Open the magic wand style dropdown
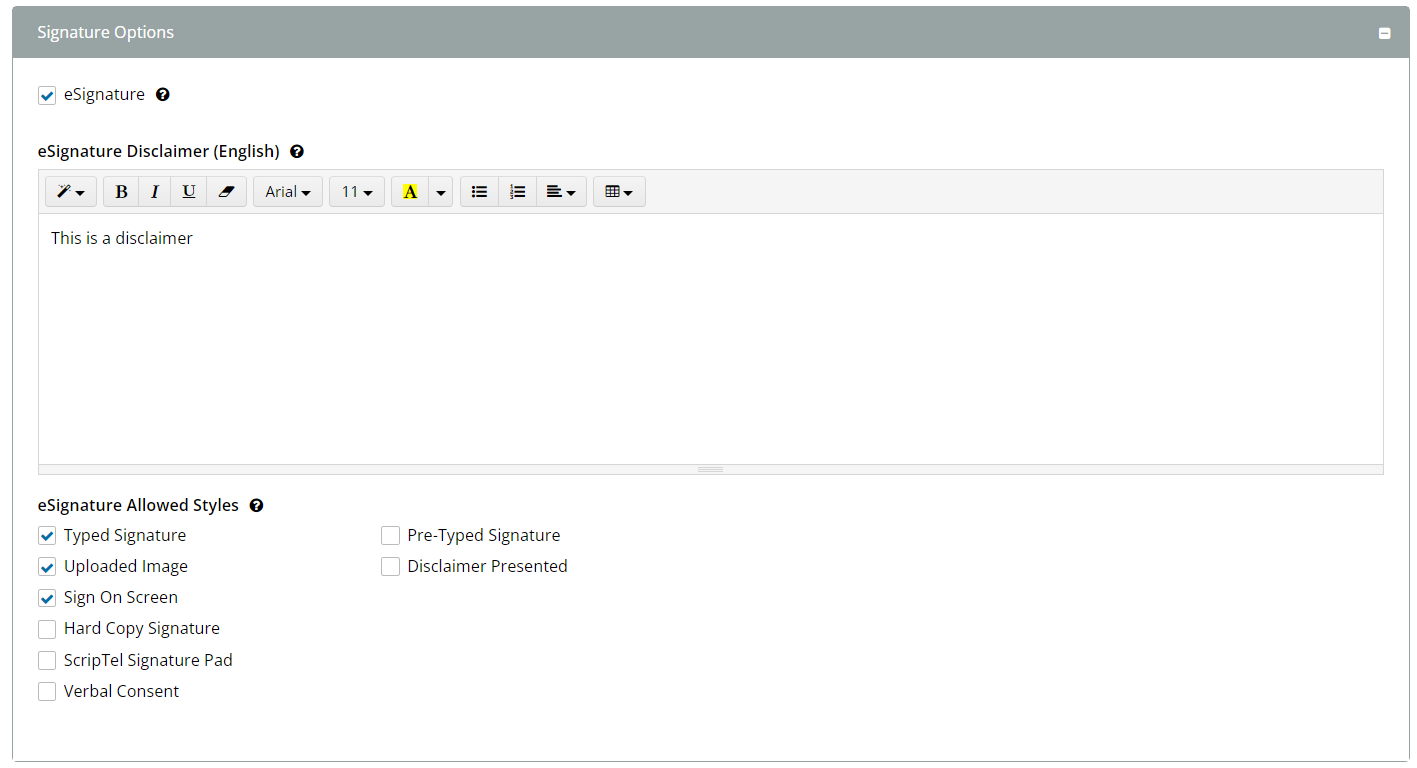1417x768 pixels. [70, 192]
